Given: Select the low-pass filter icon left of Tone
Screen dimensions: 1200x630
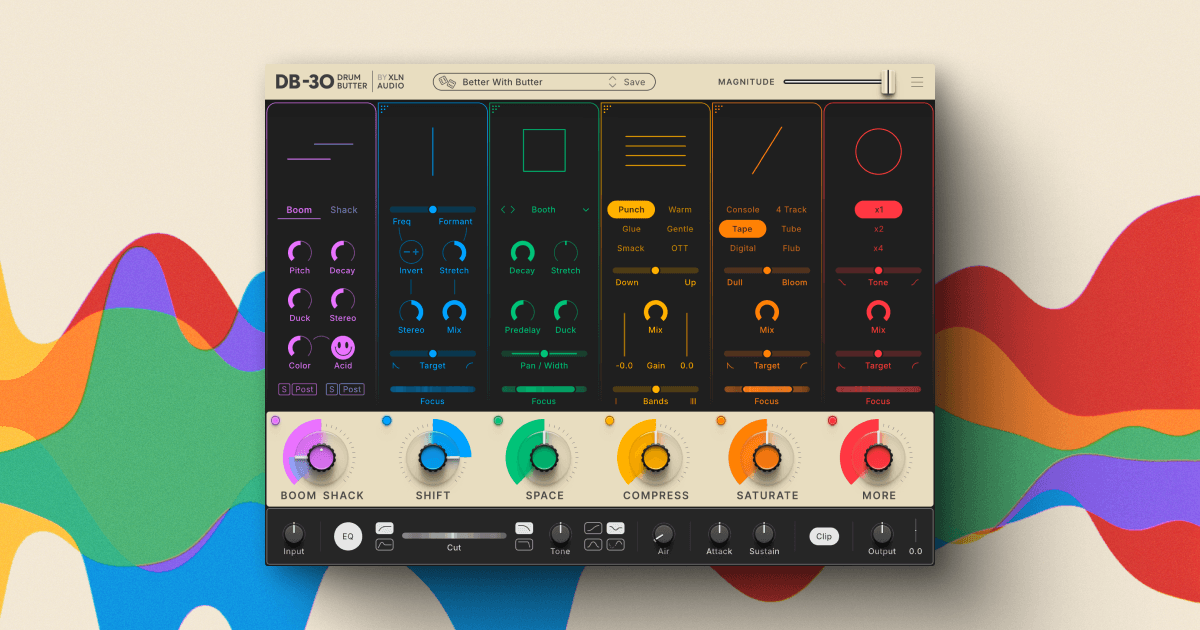Looking at the screenshot, I should coord(525,527).
